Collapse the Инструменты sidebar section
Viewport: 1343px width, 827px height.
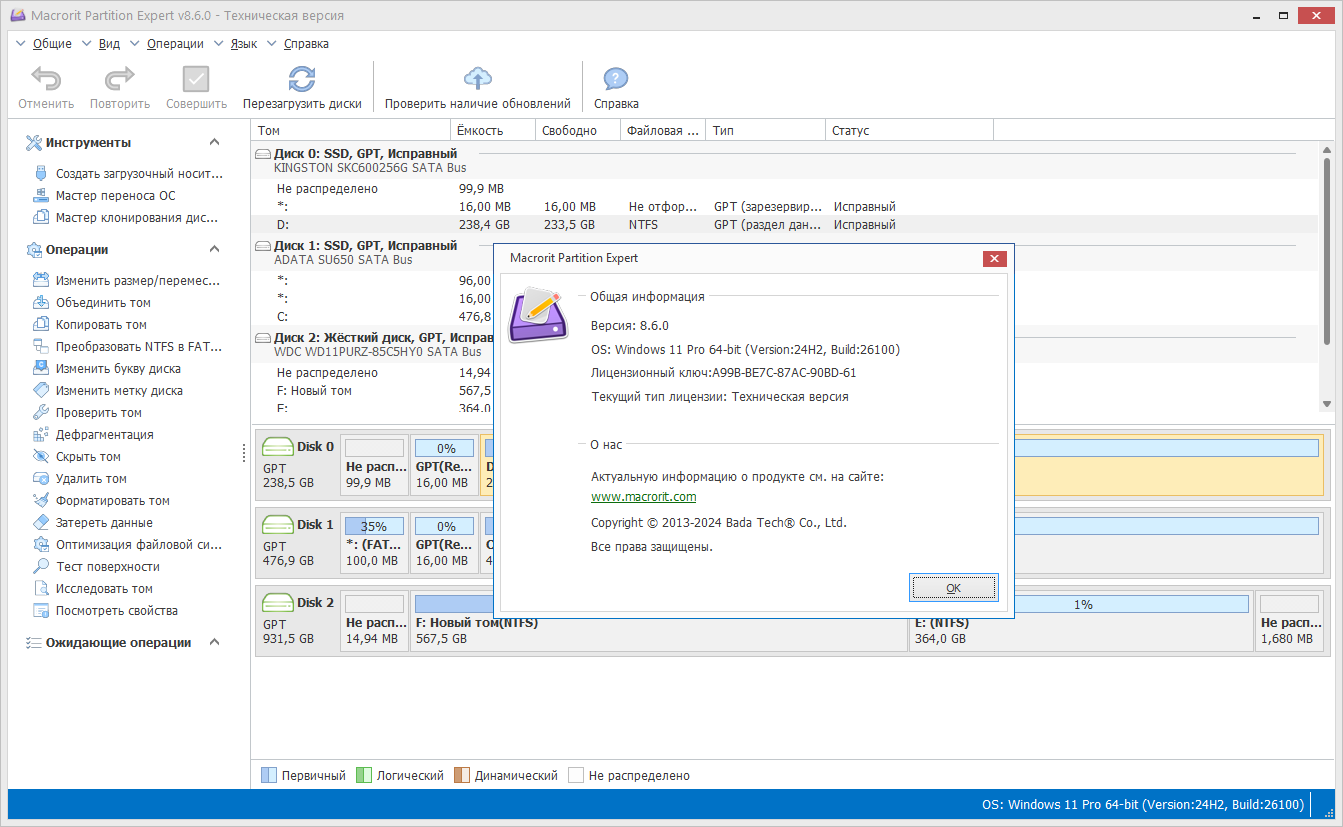214,143
